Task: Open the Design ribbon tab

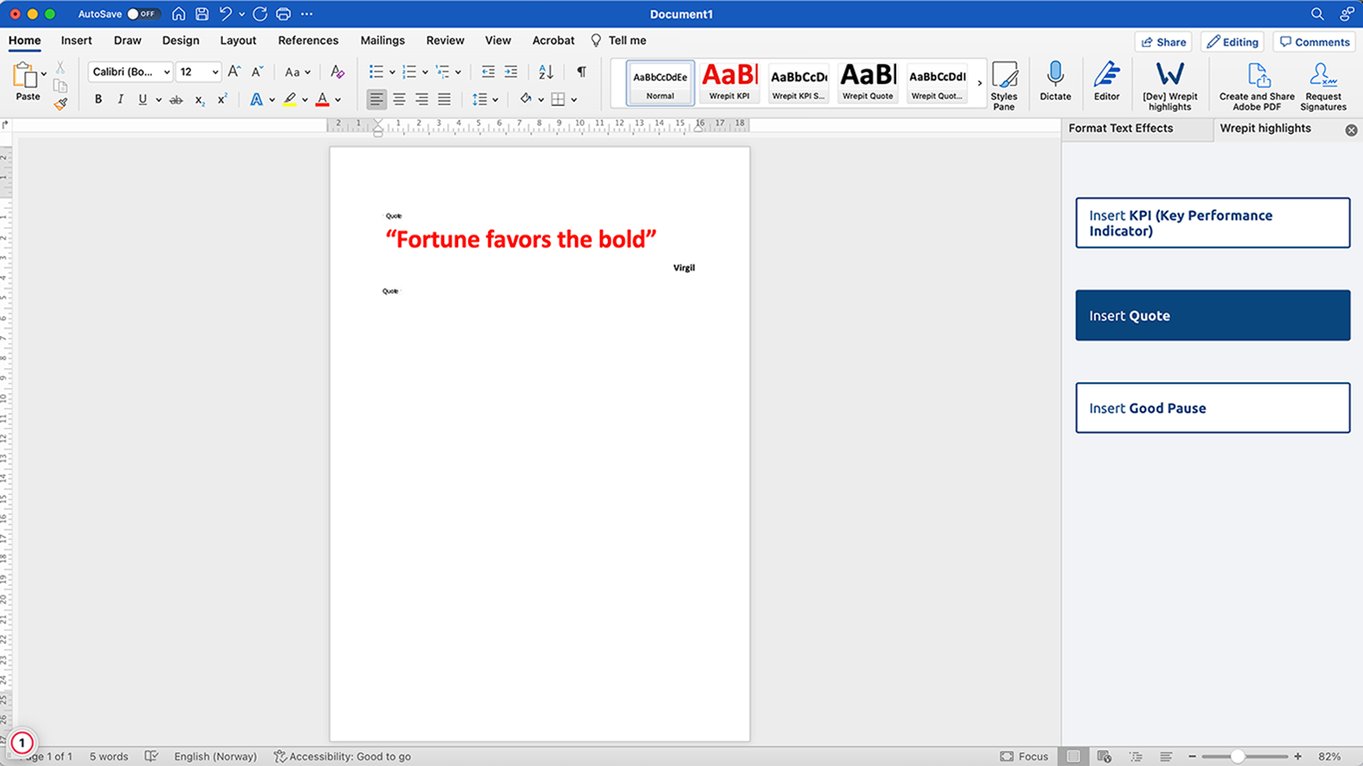Action: [181, 40]
